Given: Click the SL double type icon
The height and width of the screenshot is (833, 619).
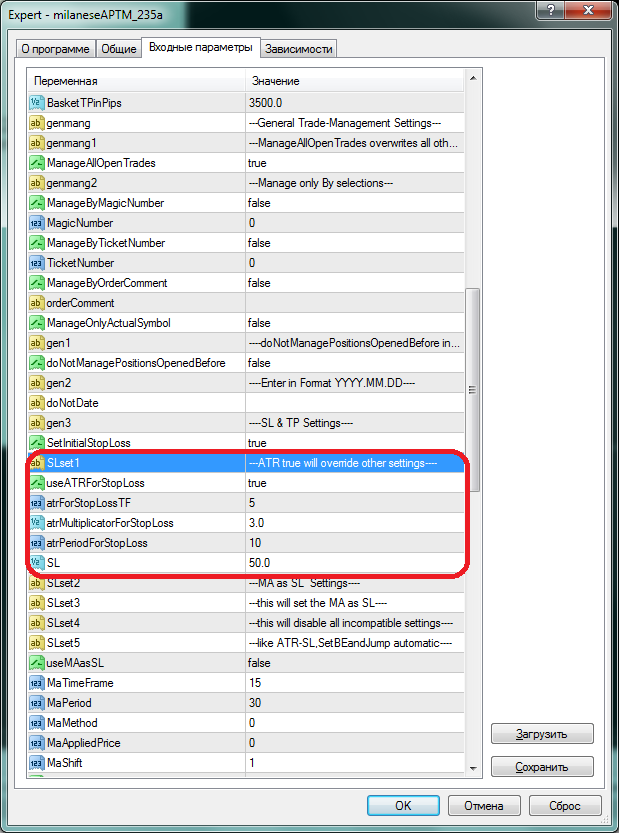Looking at the screenshot, I should pos(37,563).
